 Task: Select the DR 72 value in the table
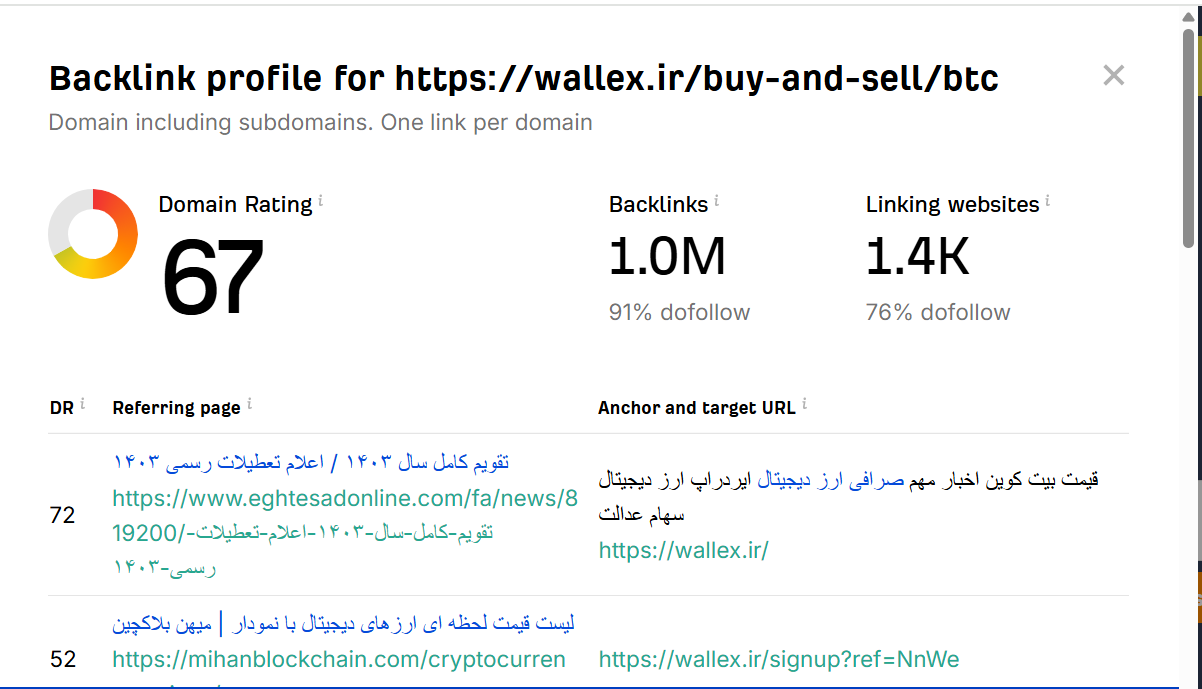[63, 515]
